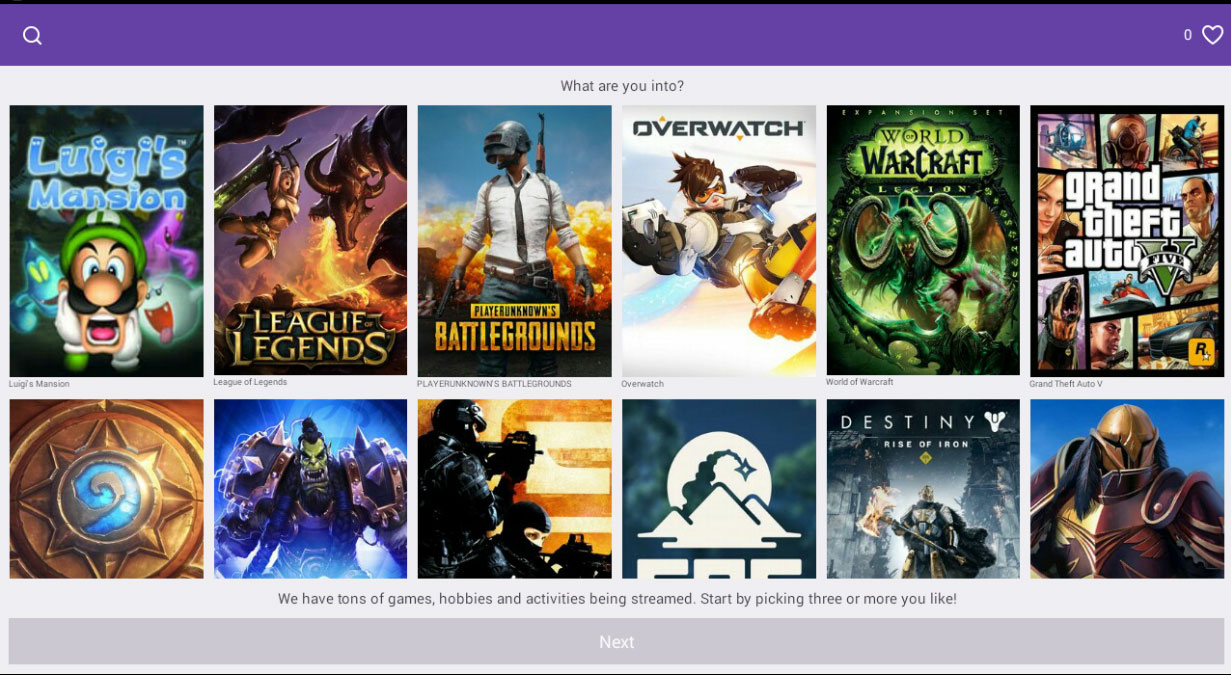Pick the armored orc character cover
Image resolution: width=1231 pixels, height=675 pixels.
click(x=310, y=489)
